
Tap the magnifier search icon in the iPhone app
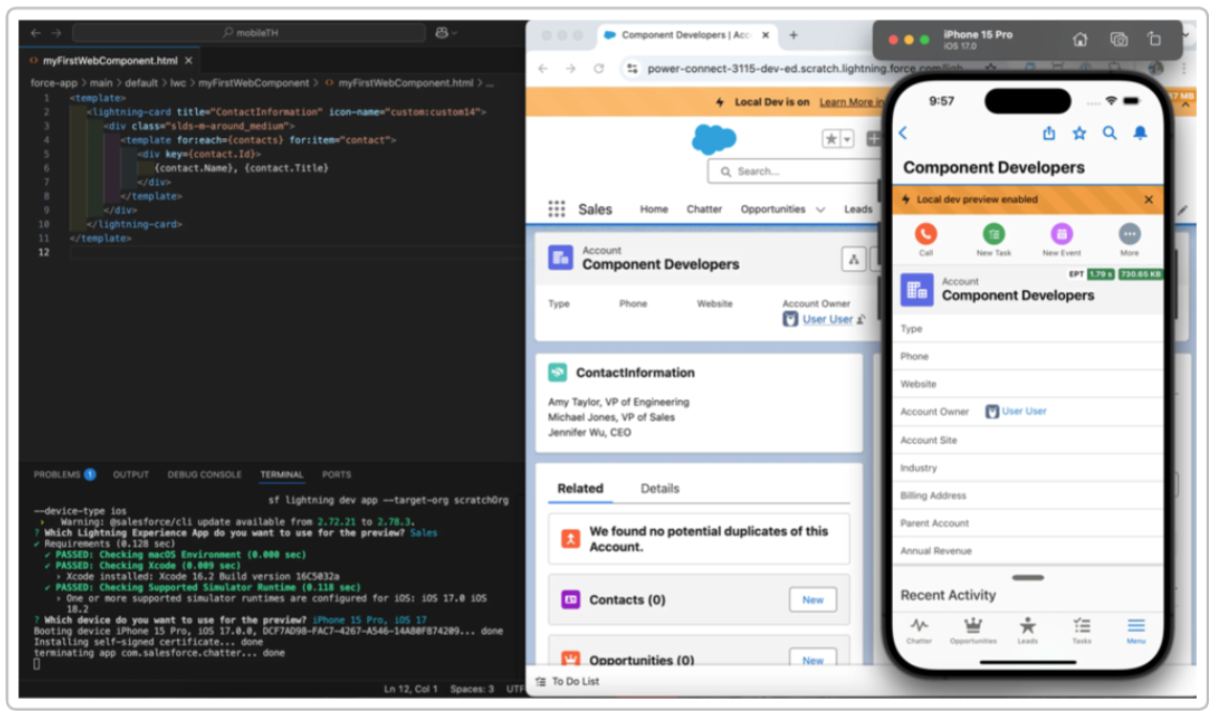[1109, 133]
